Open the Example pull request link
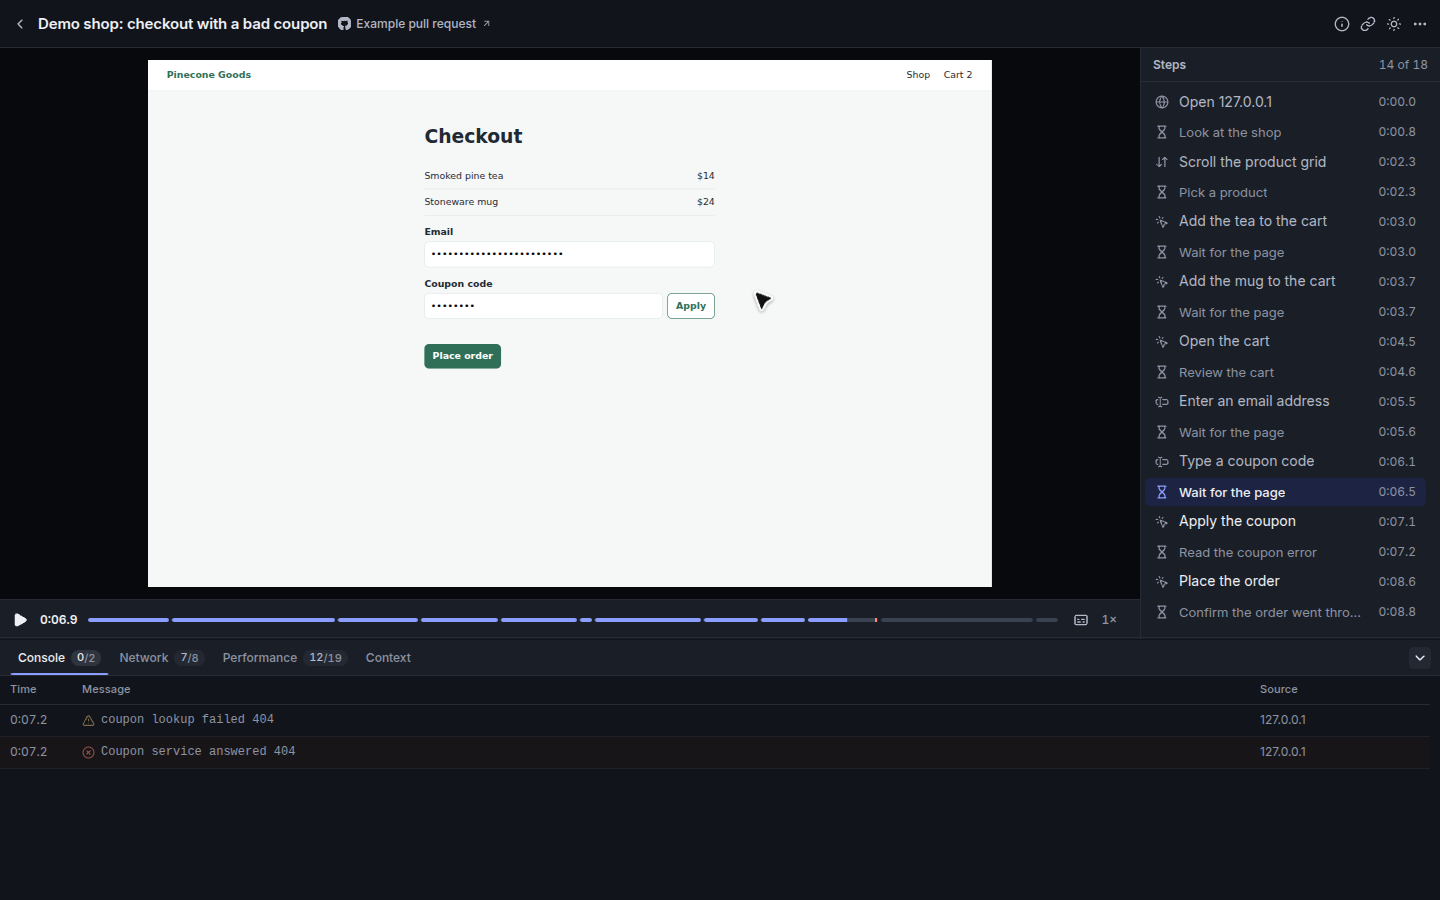The width and height of the screenshot is (1440, 900). point(416,24)
